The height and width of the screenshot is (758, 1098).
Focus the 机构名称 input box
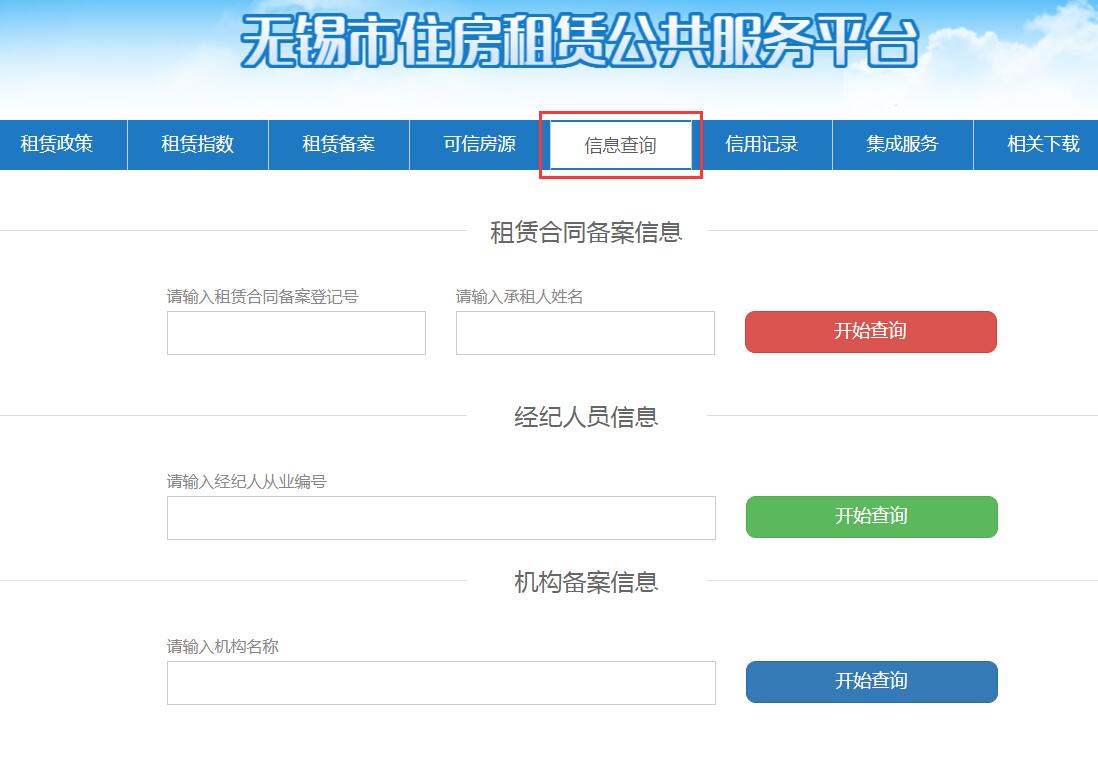[x=441, y=683]
